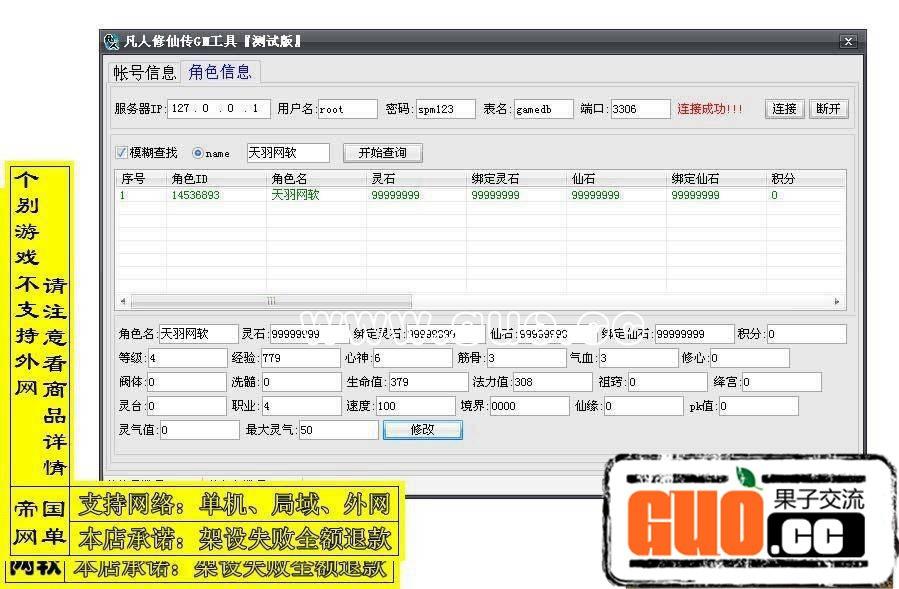
Task: Click the 等级 field containing 4
Action: pyautogui.click(x=187, y=358)
